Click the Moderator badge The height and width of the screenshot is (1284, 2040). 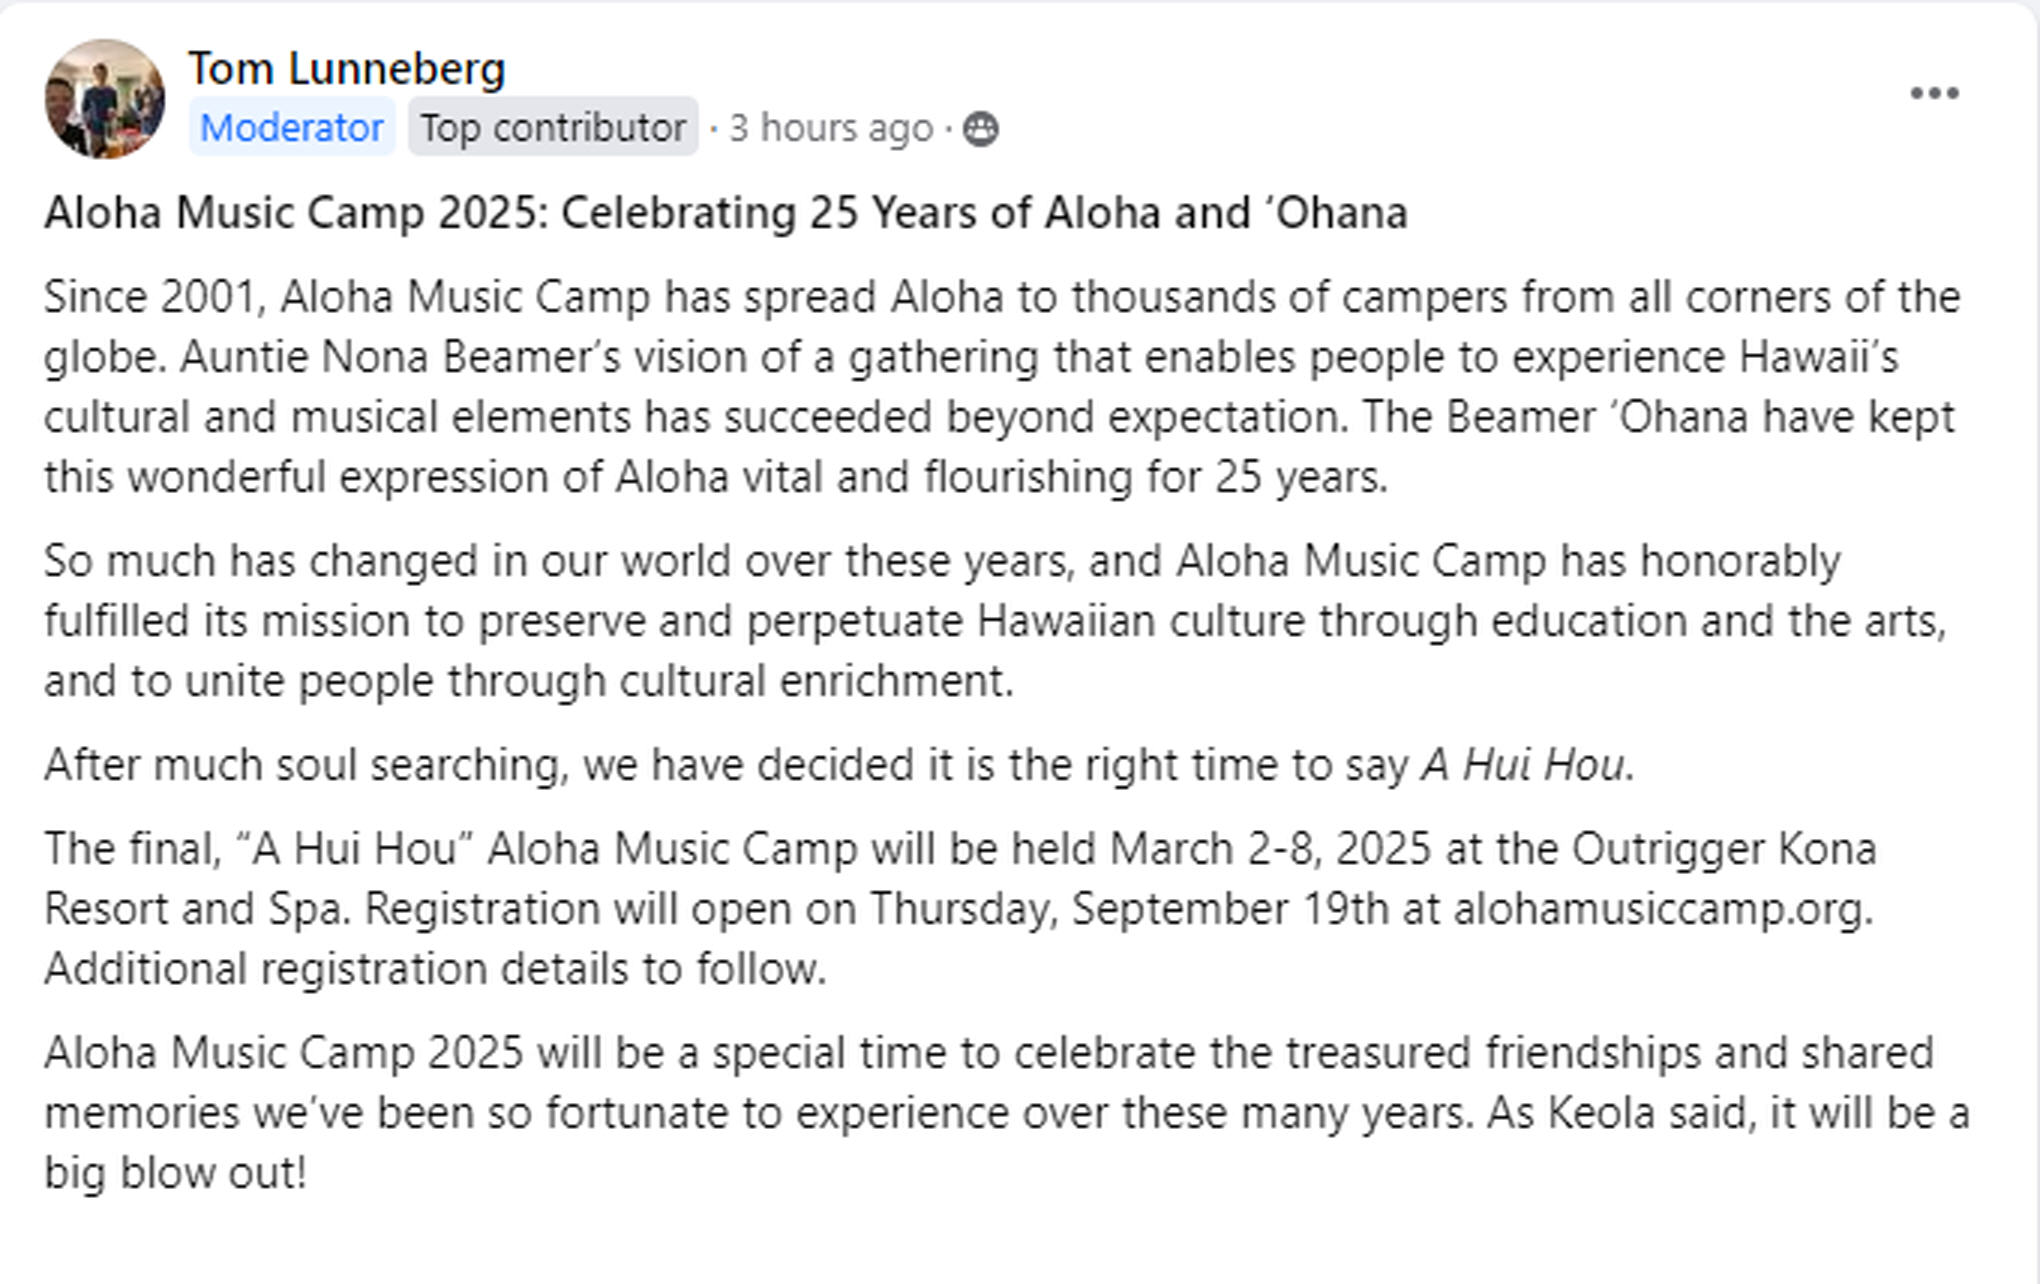coord(291,128)
